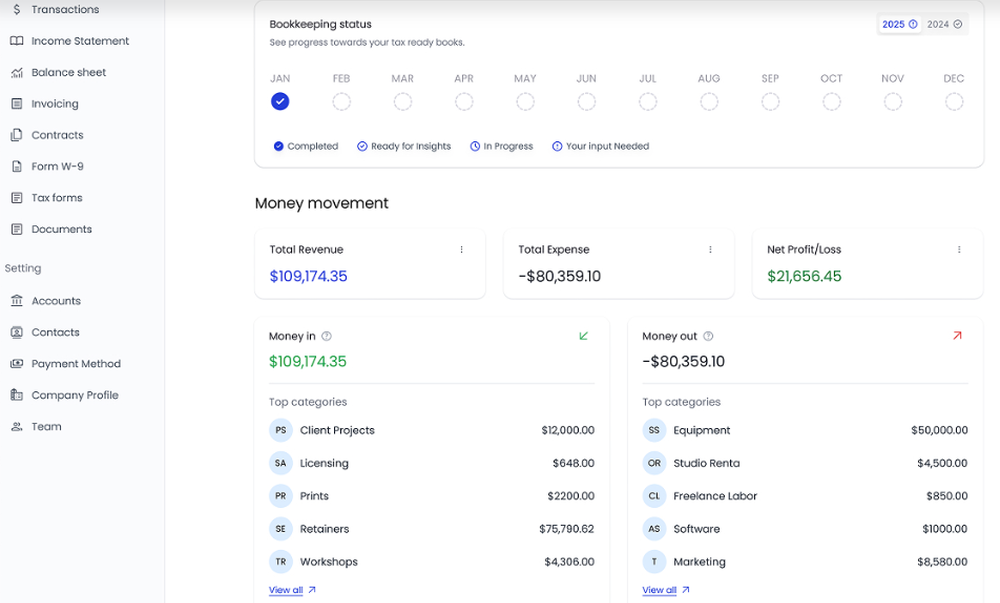Click the Invoicing sidebar icon
This screenshot has height=603, width=1000.
pos(17,103)
